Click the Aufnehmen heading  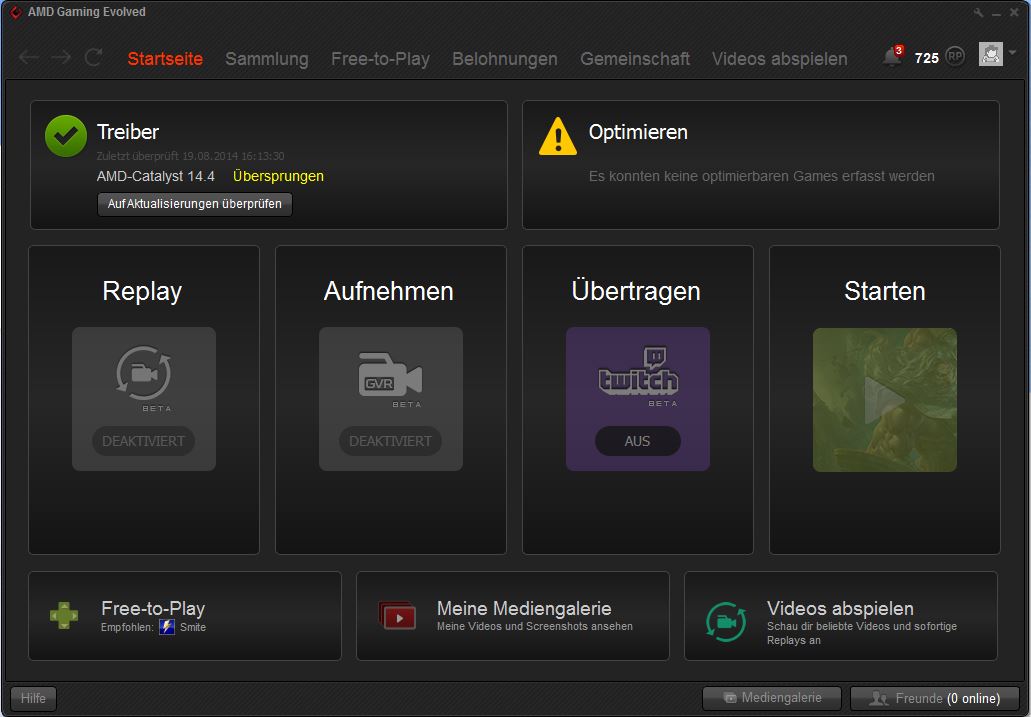[x=389, y=291]
